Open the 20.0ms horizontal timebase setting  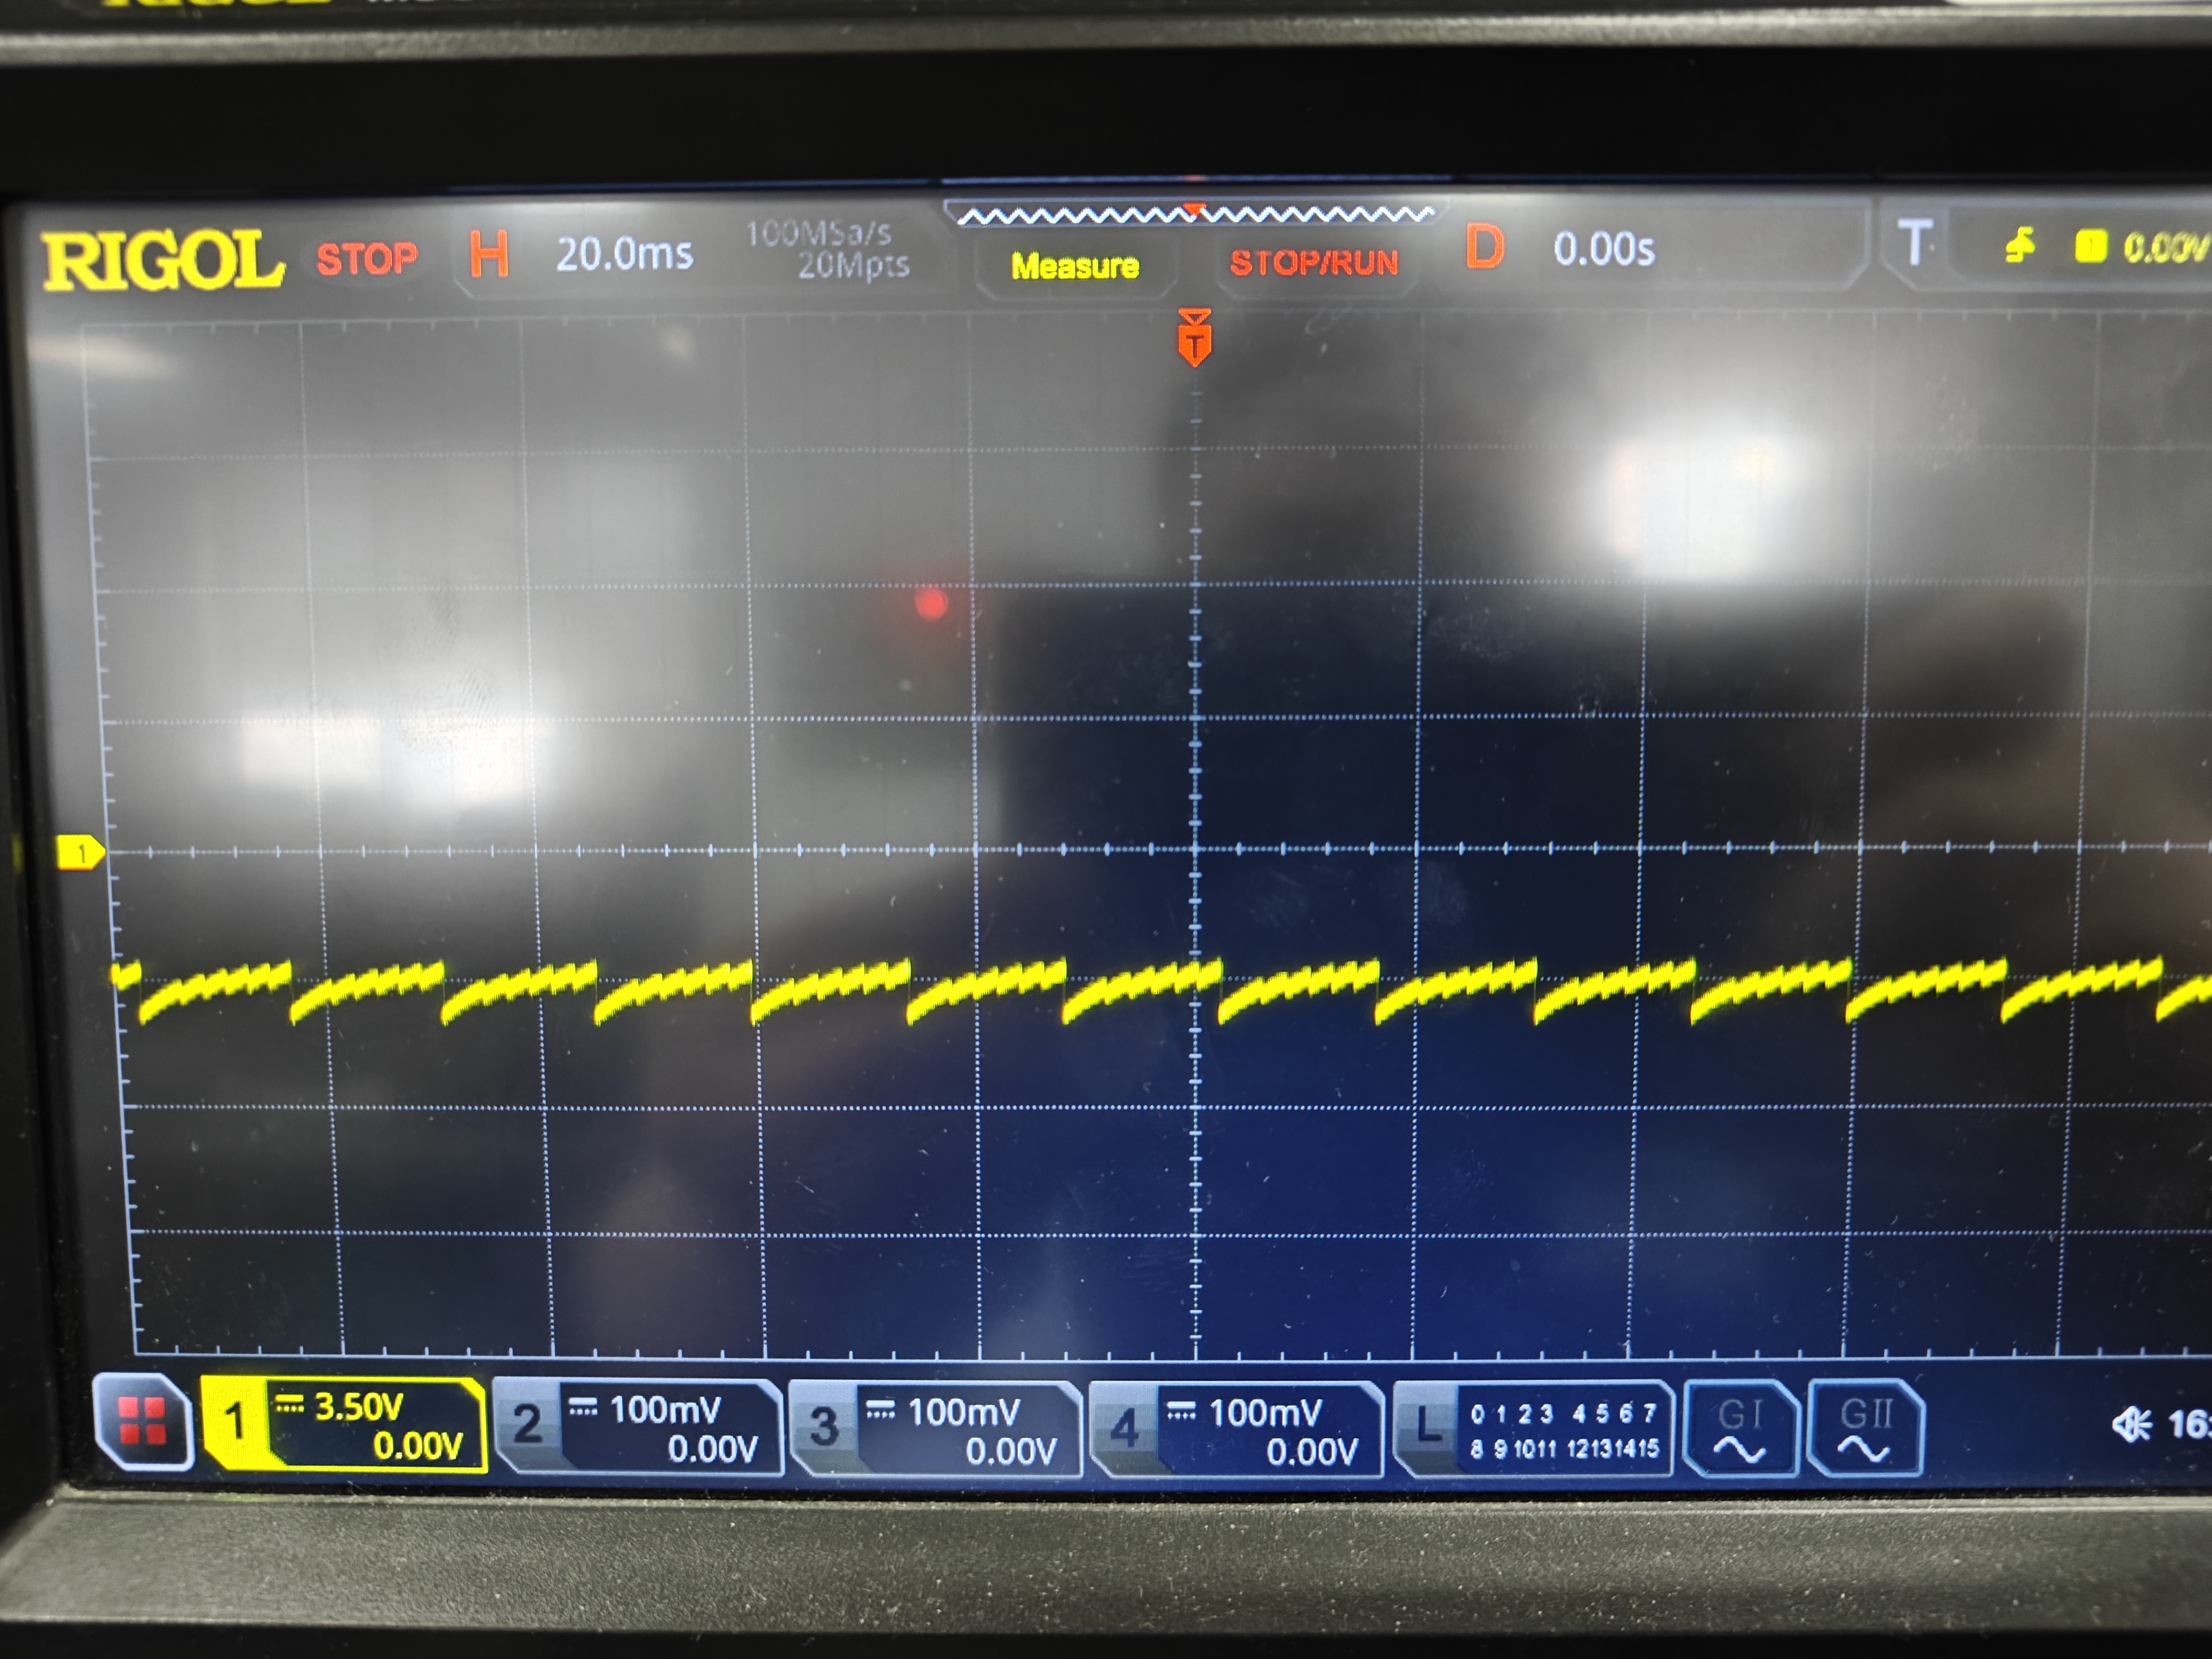pos(624,254)
